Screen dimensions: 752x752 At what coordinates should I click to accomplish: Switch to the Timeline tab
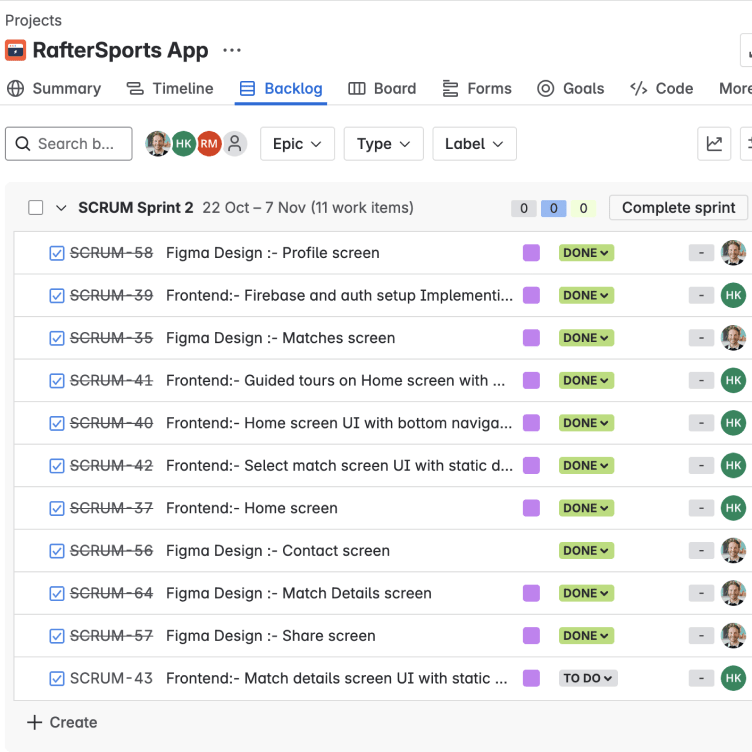pos(170,88)
